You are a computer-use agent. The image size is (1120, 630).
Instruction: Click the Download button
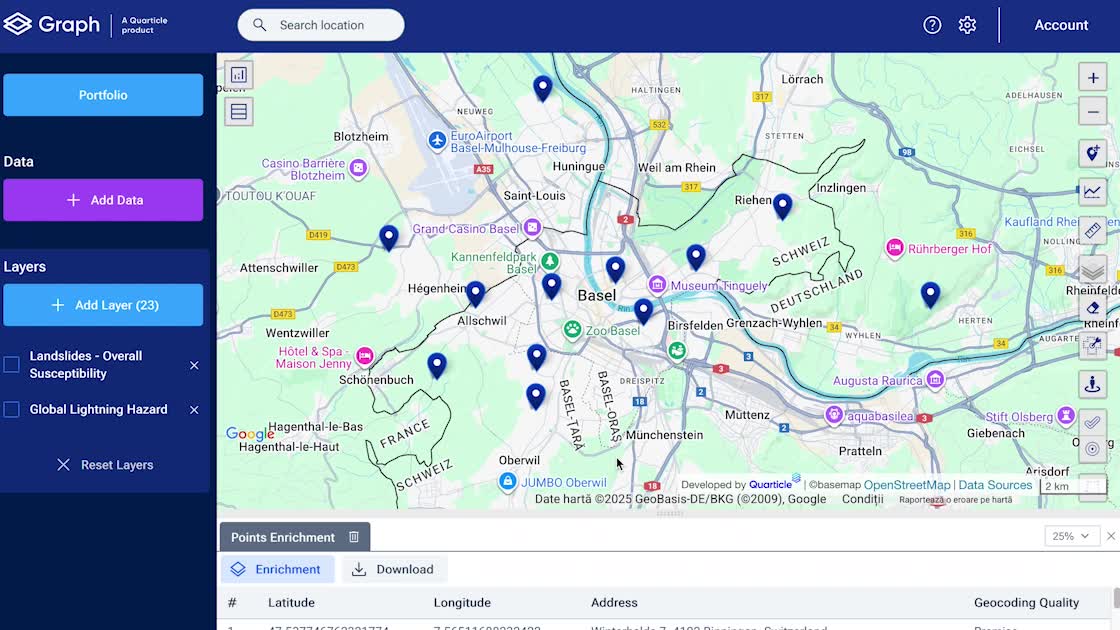pos(394,569)
